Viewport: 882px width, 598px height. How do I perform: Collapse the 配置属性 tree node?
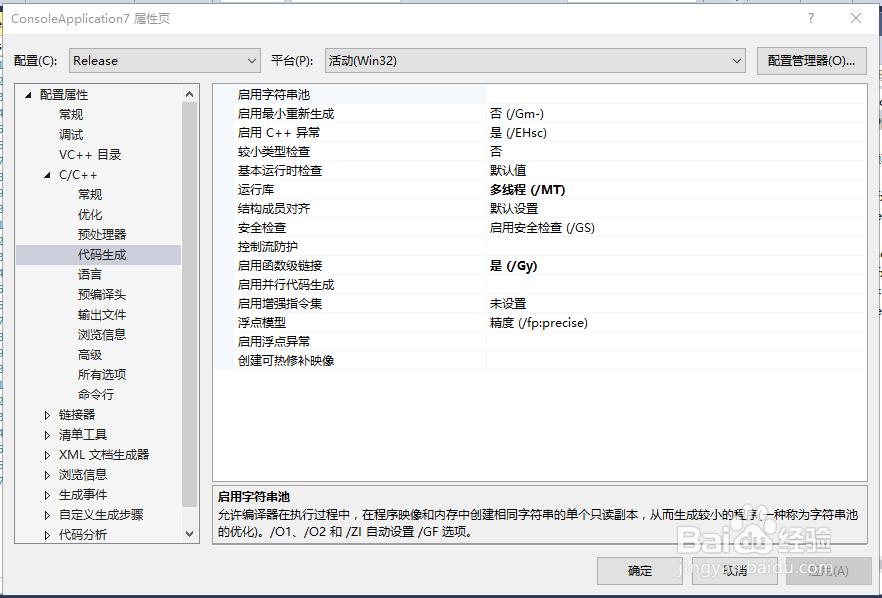28,93
